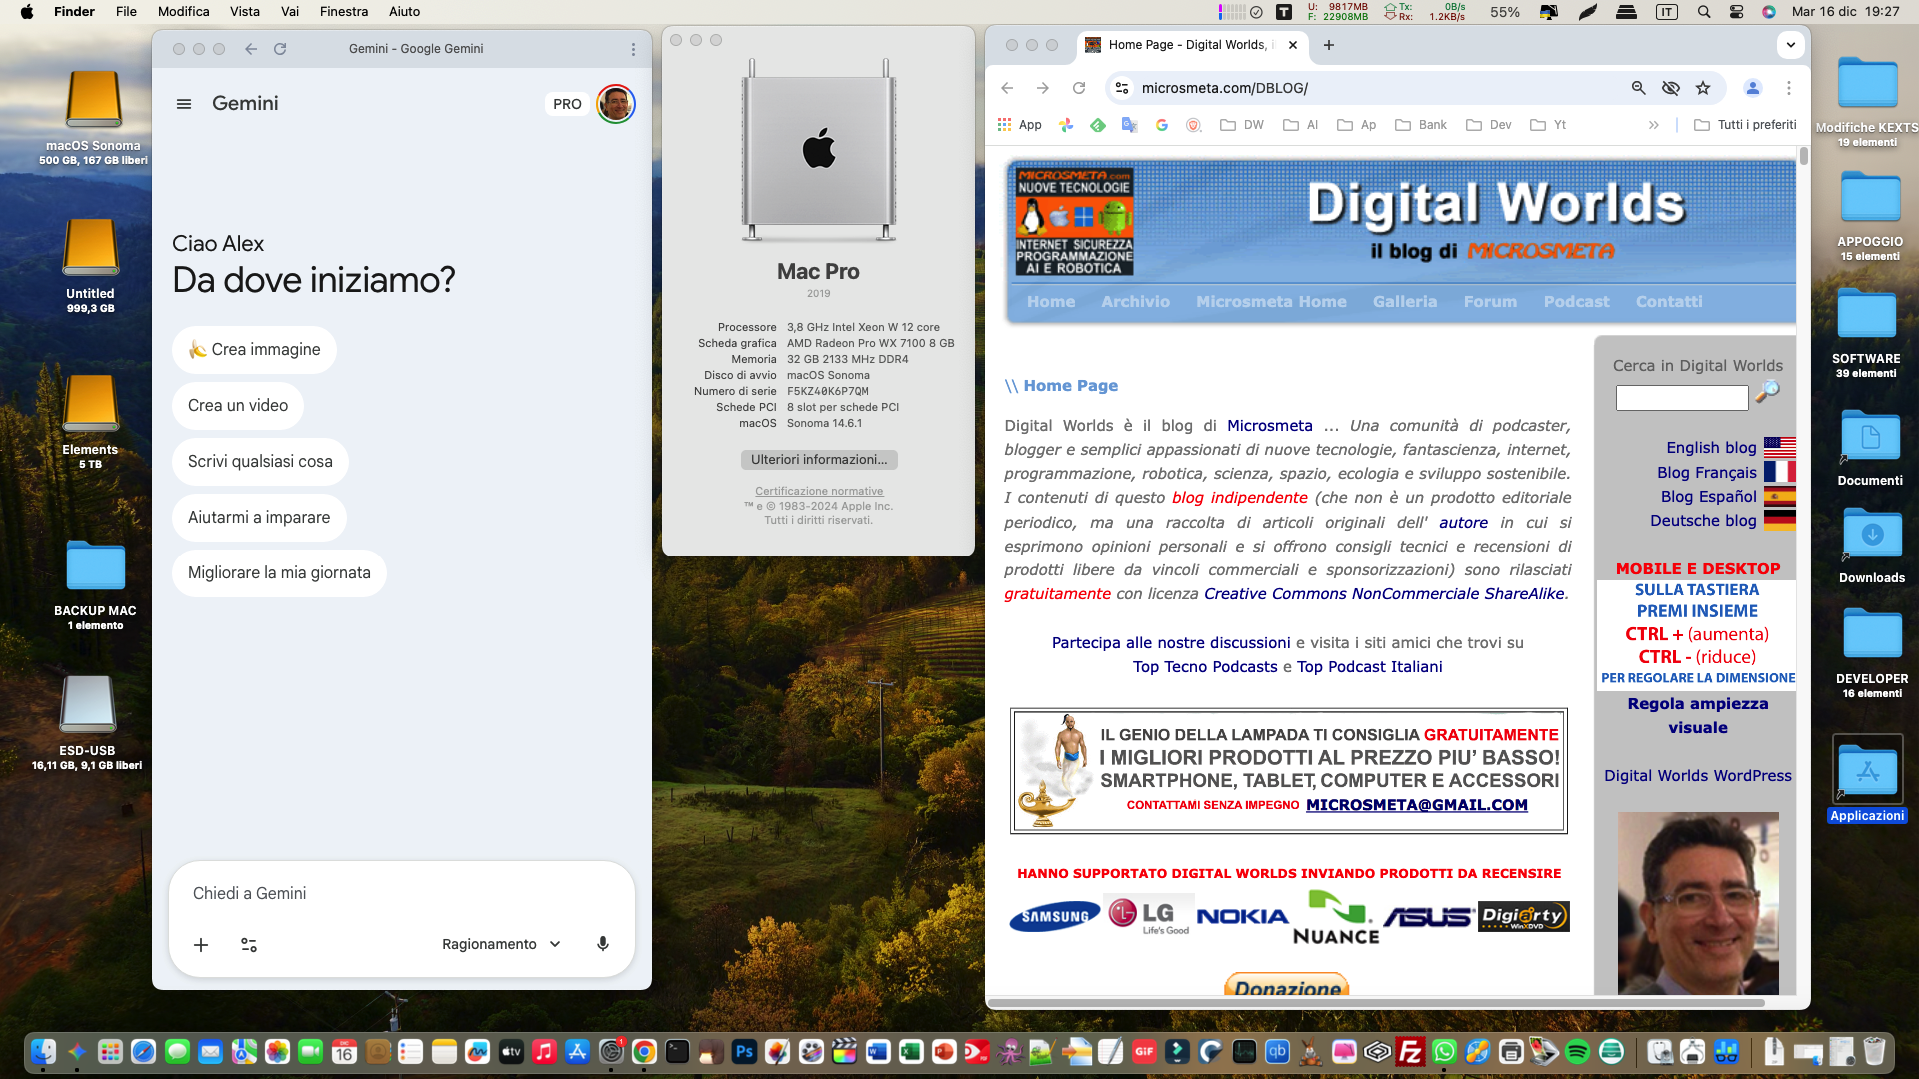Open macOS Control Center toggles

1736,12
